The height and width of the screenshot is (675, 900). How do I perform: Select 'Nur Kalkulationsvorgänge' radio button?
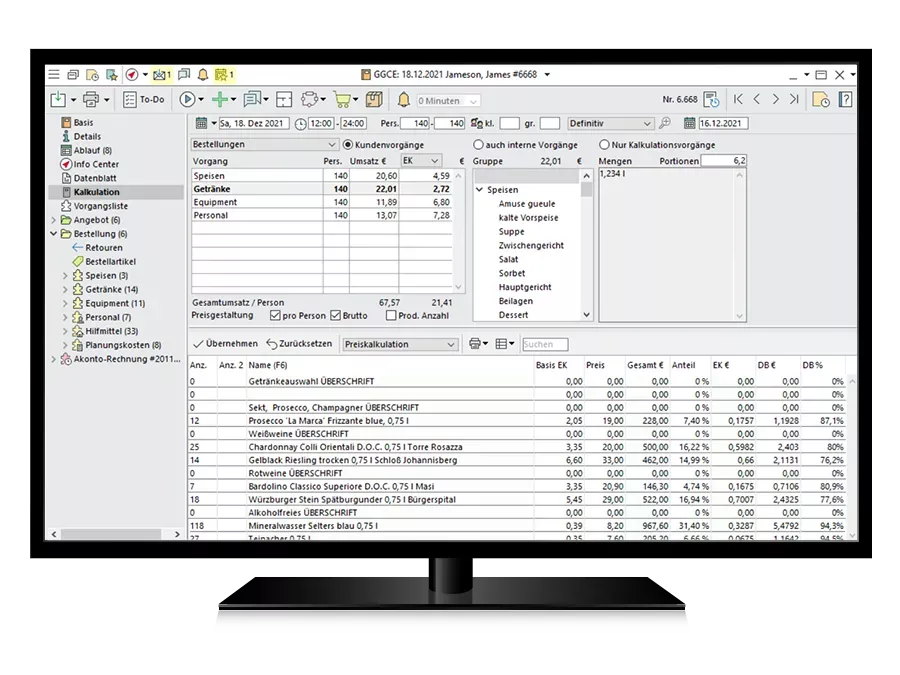[x=604, y=145]
